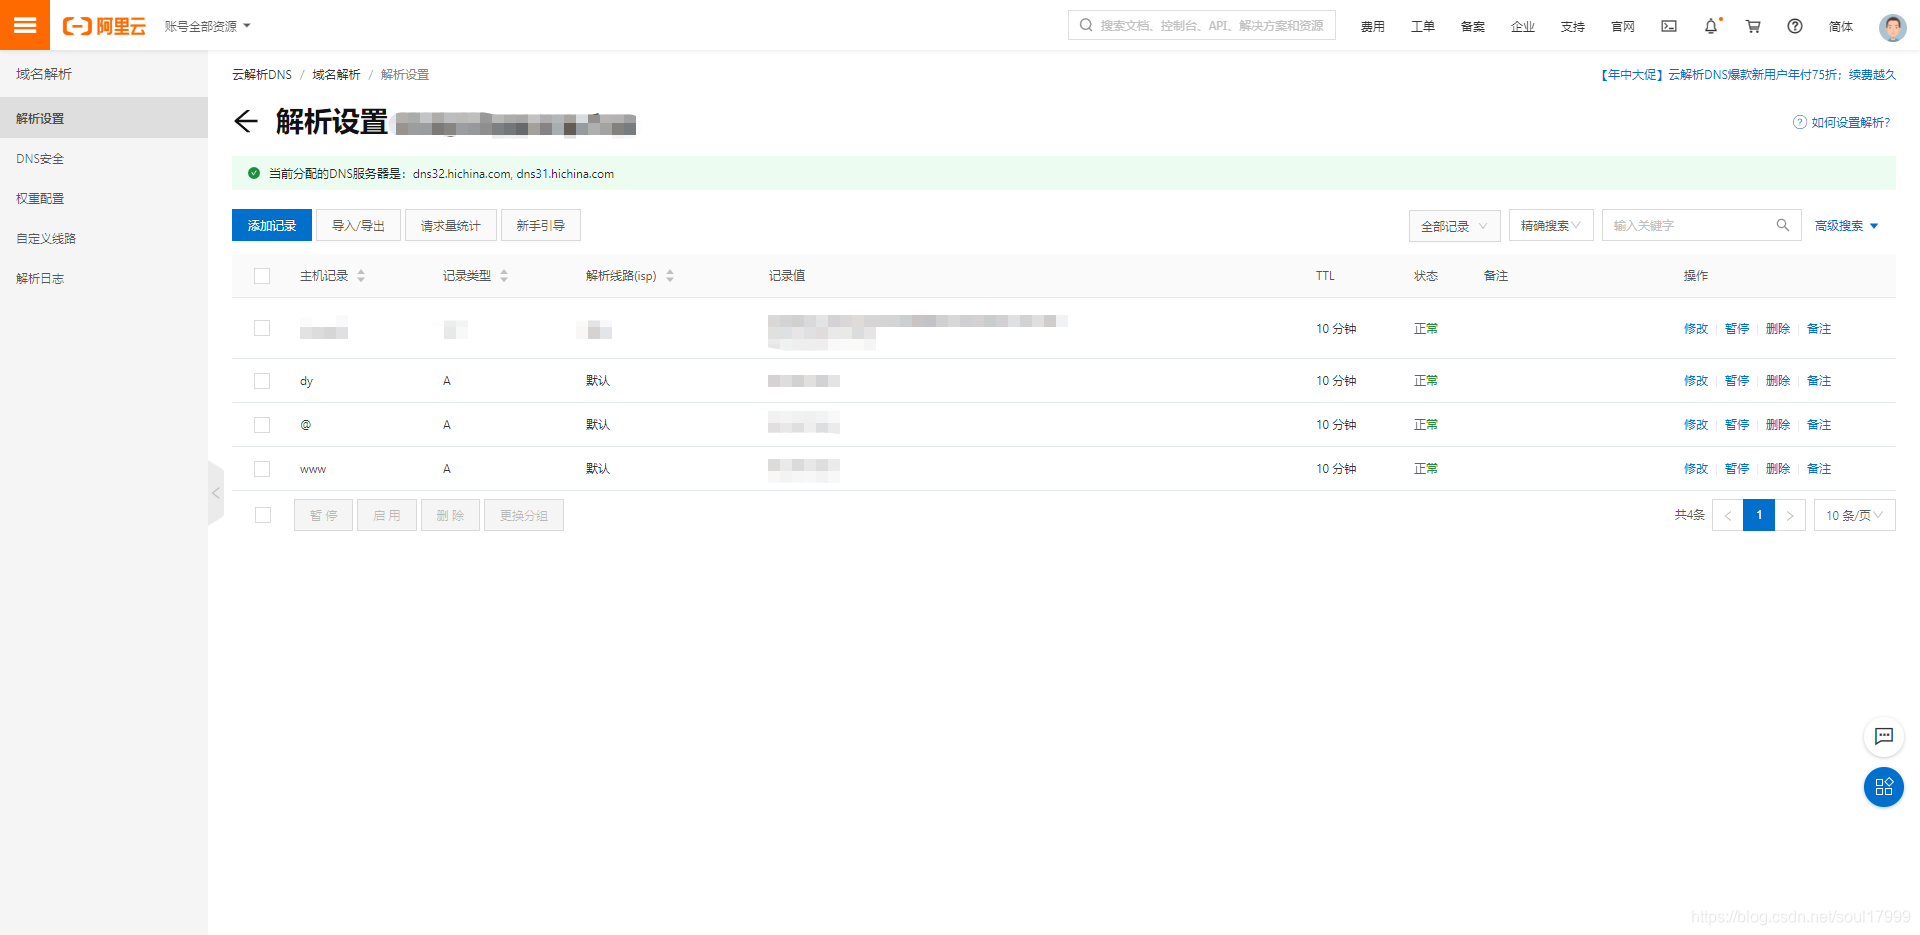Click the keyword search magnifier icon

[1782, 225]
